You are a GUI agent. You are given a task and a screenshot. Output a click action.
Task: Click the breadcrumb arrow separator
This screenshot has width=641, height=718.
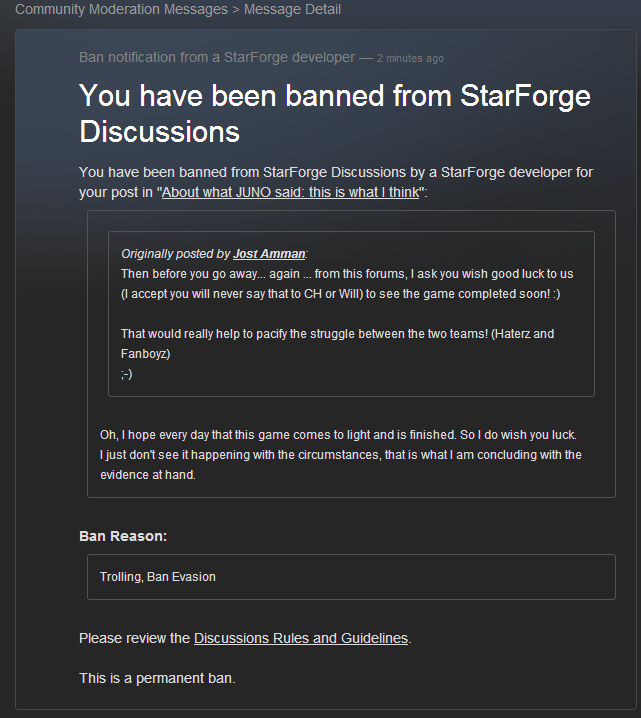(x=236, y=10)
